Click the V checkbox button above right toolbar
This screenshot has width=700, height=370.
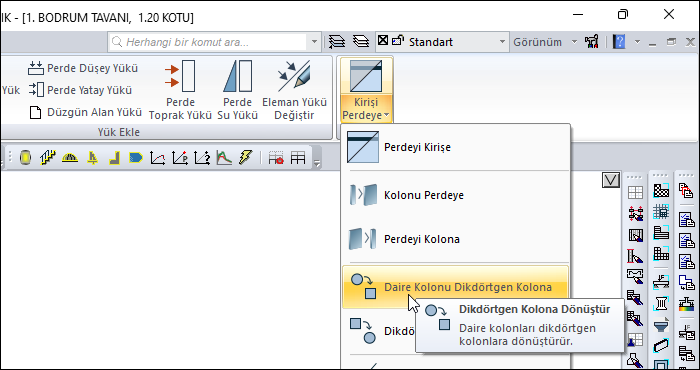(x=611, y=180)
